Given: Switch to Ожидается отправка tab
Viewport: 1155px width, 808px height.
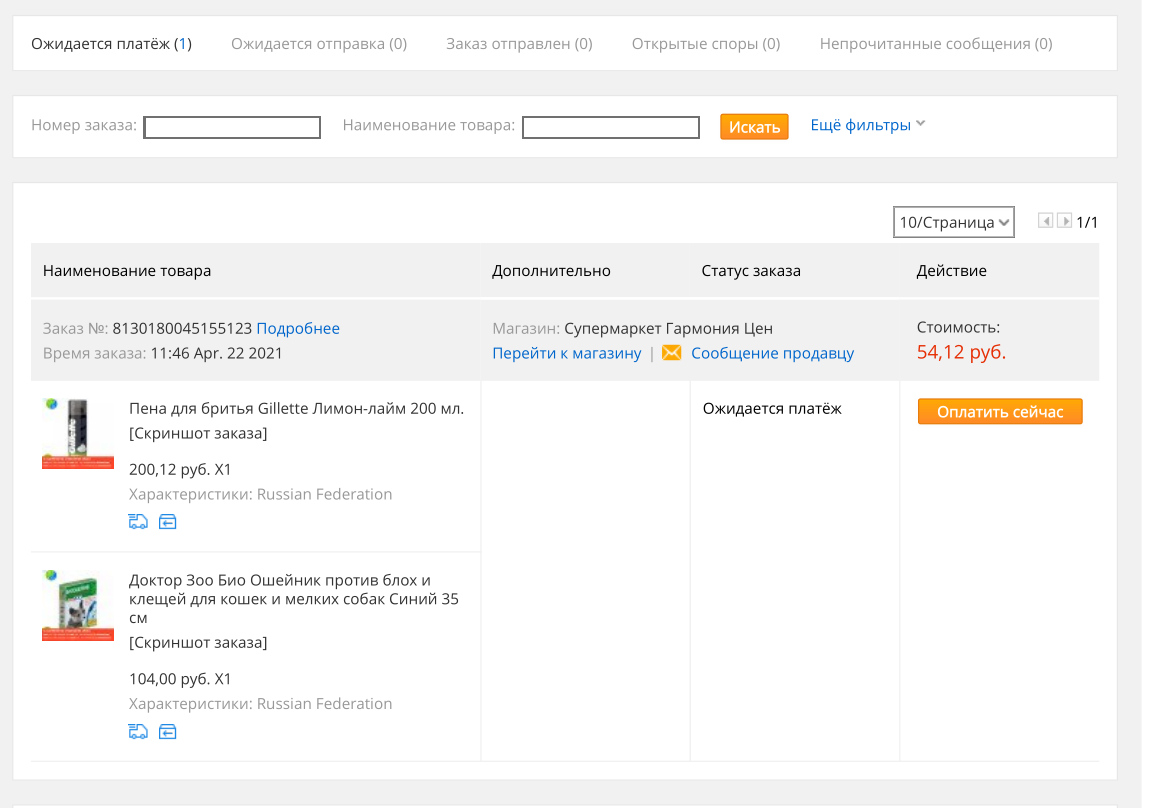Looking at the screenshot, I should click(319, 44).
